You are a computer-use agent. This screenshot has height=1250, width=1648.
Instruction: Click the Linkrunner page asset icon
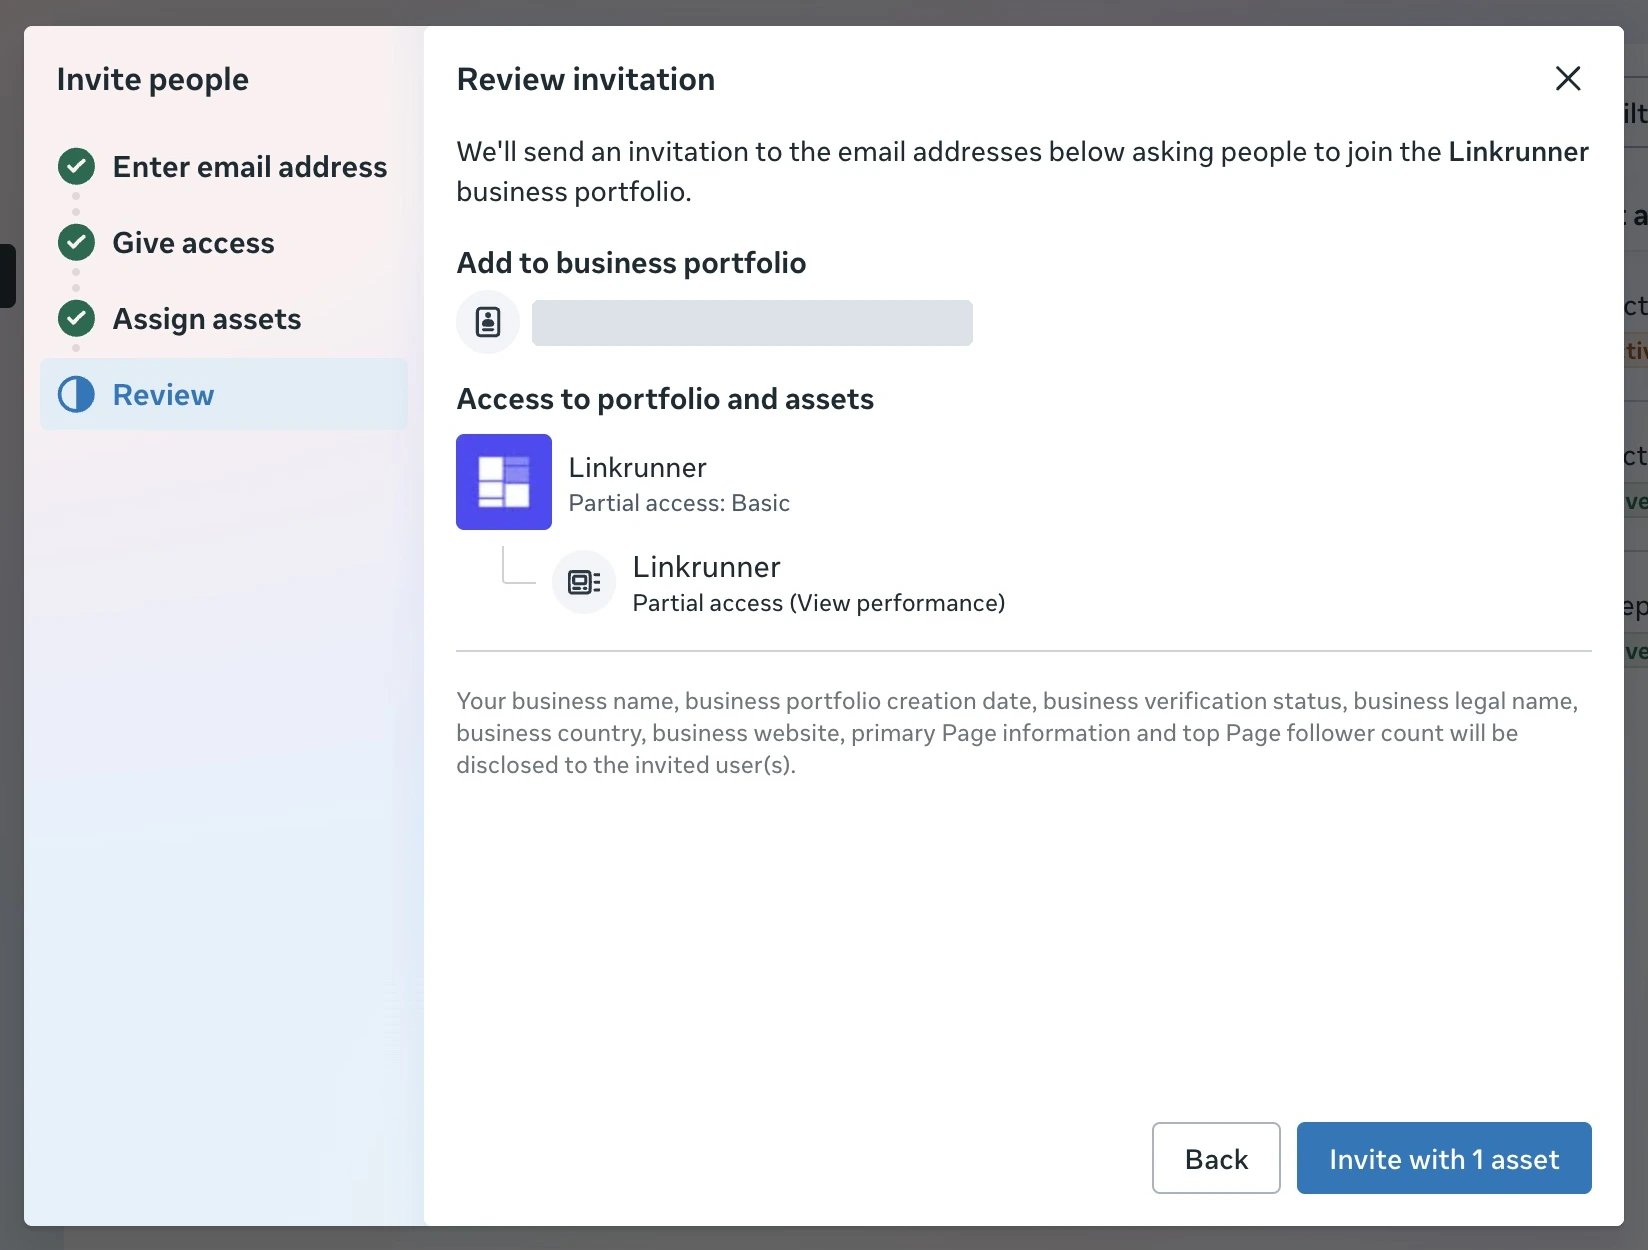tap(584, 582)
